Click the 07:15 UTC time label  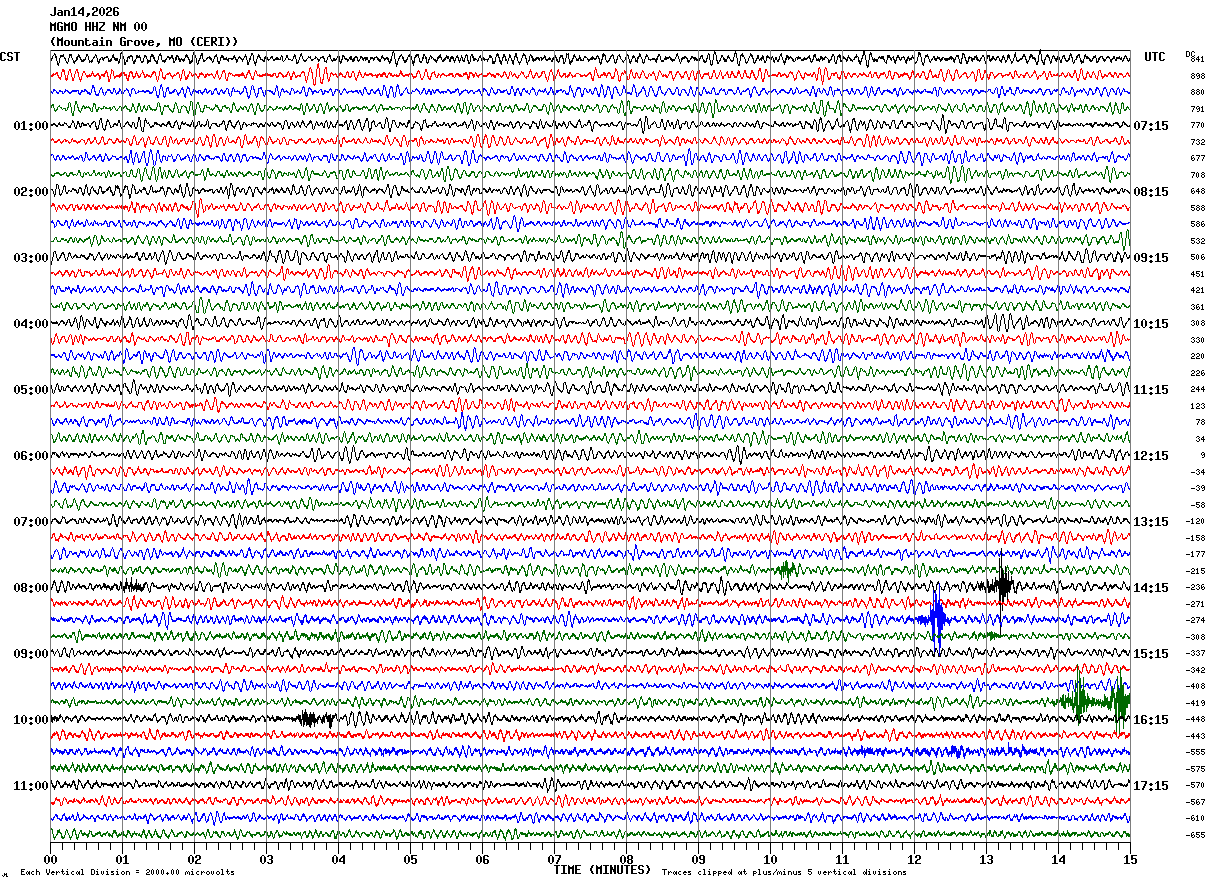coord(1151,126)
